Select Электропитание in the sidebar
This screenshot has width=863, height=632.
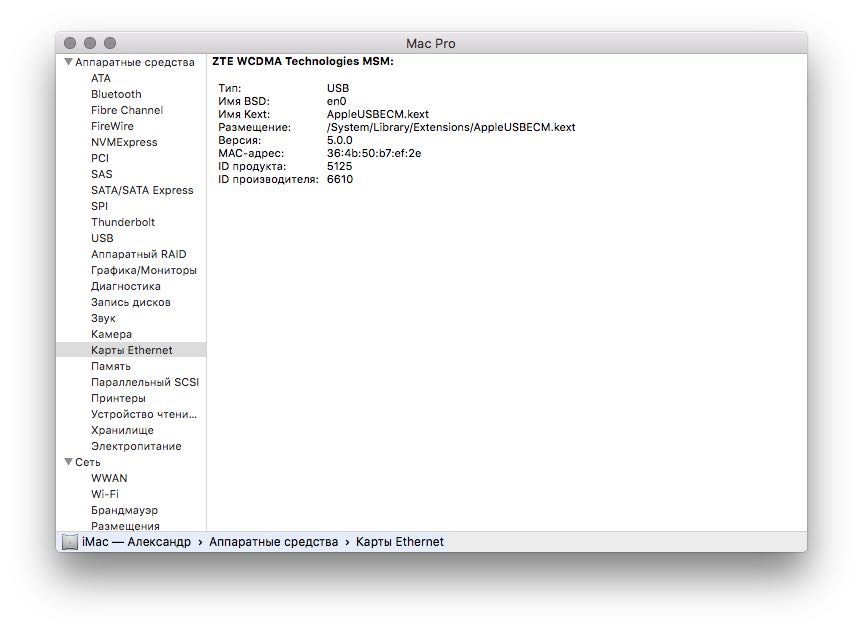pos(136,445)
